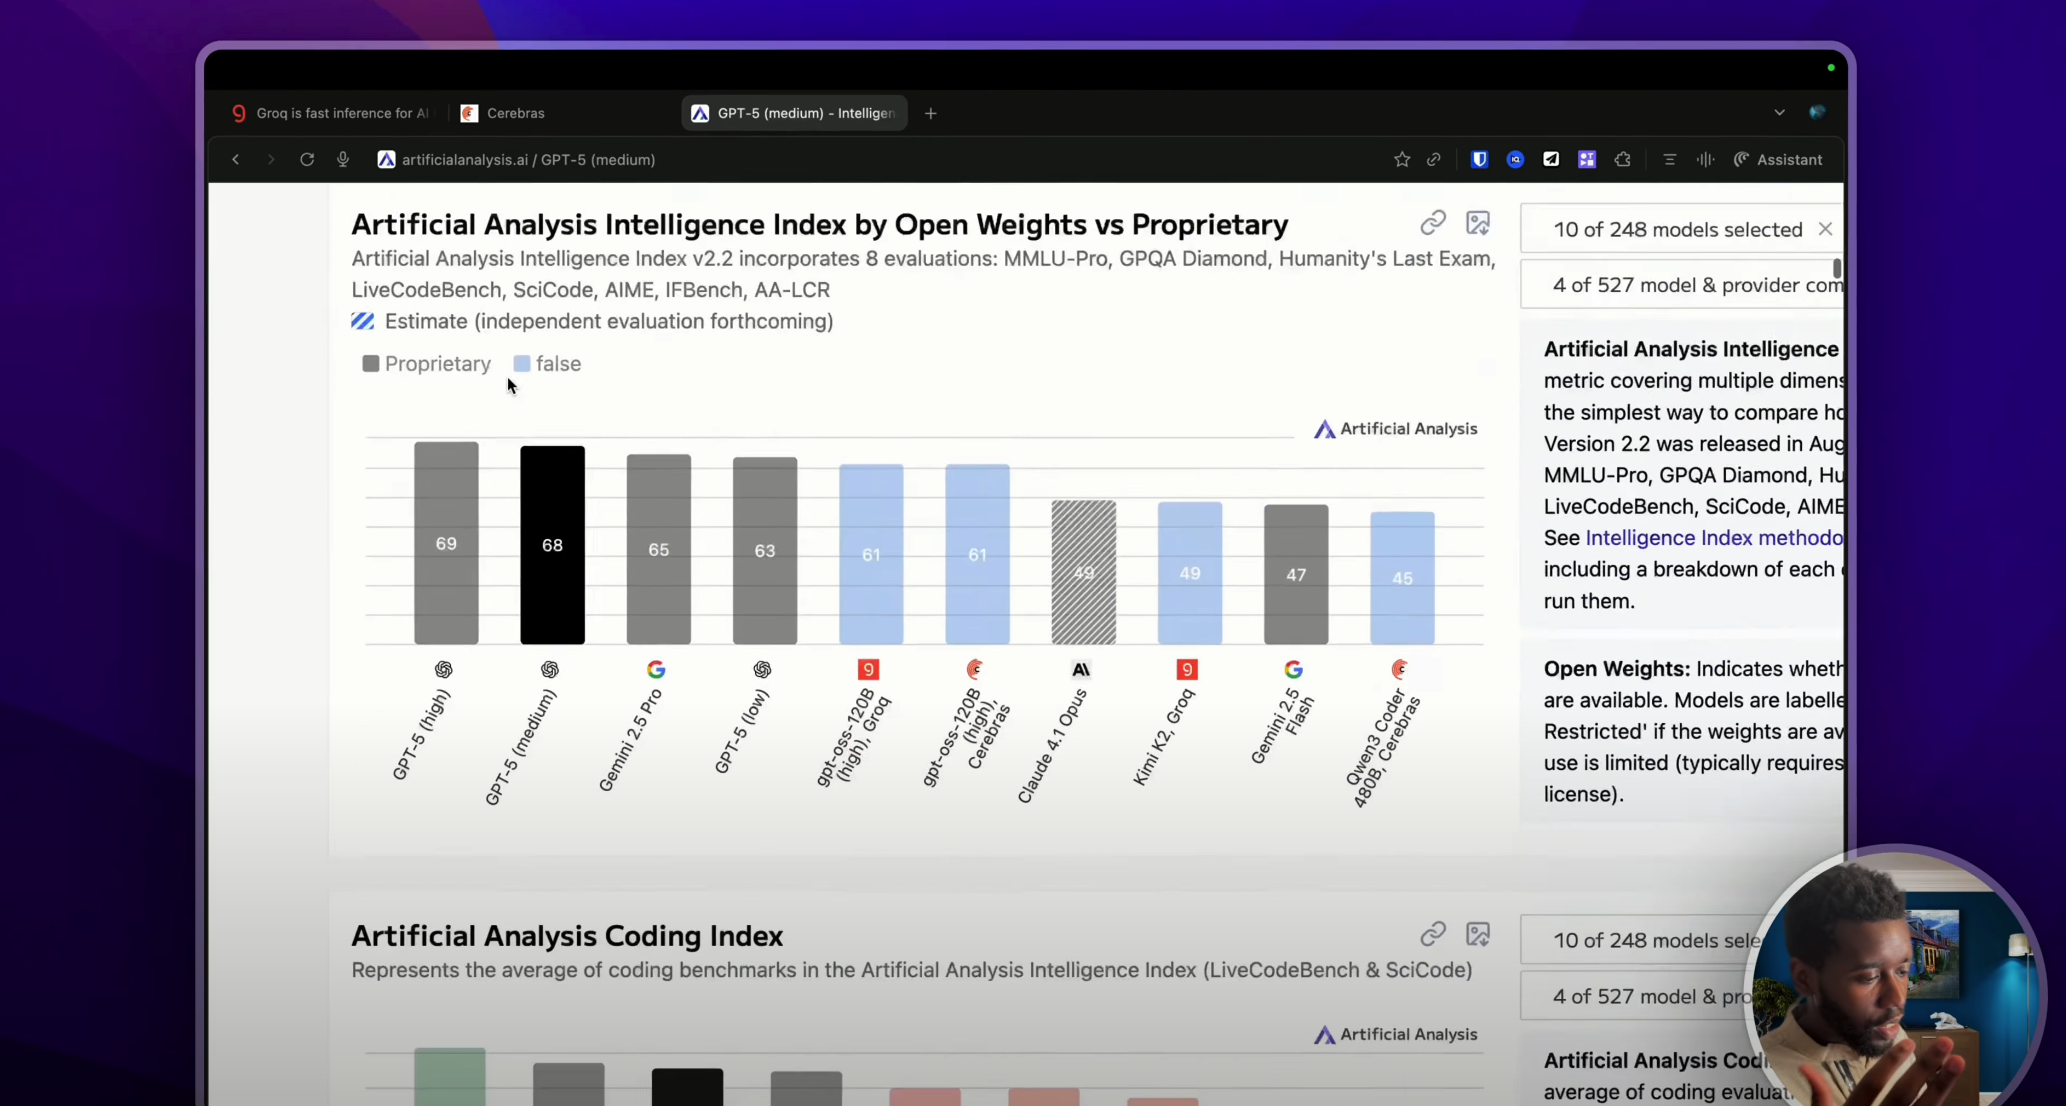Select the GPT-5 (low) bar valued 63

click(765, 551)
